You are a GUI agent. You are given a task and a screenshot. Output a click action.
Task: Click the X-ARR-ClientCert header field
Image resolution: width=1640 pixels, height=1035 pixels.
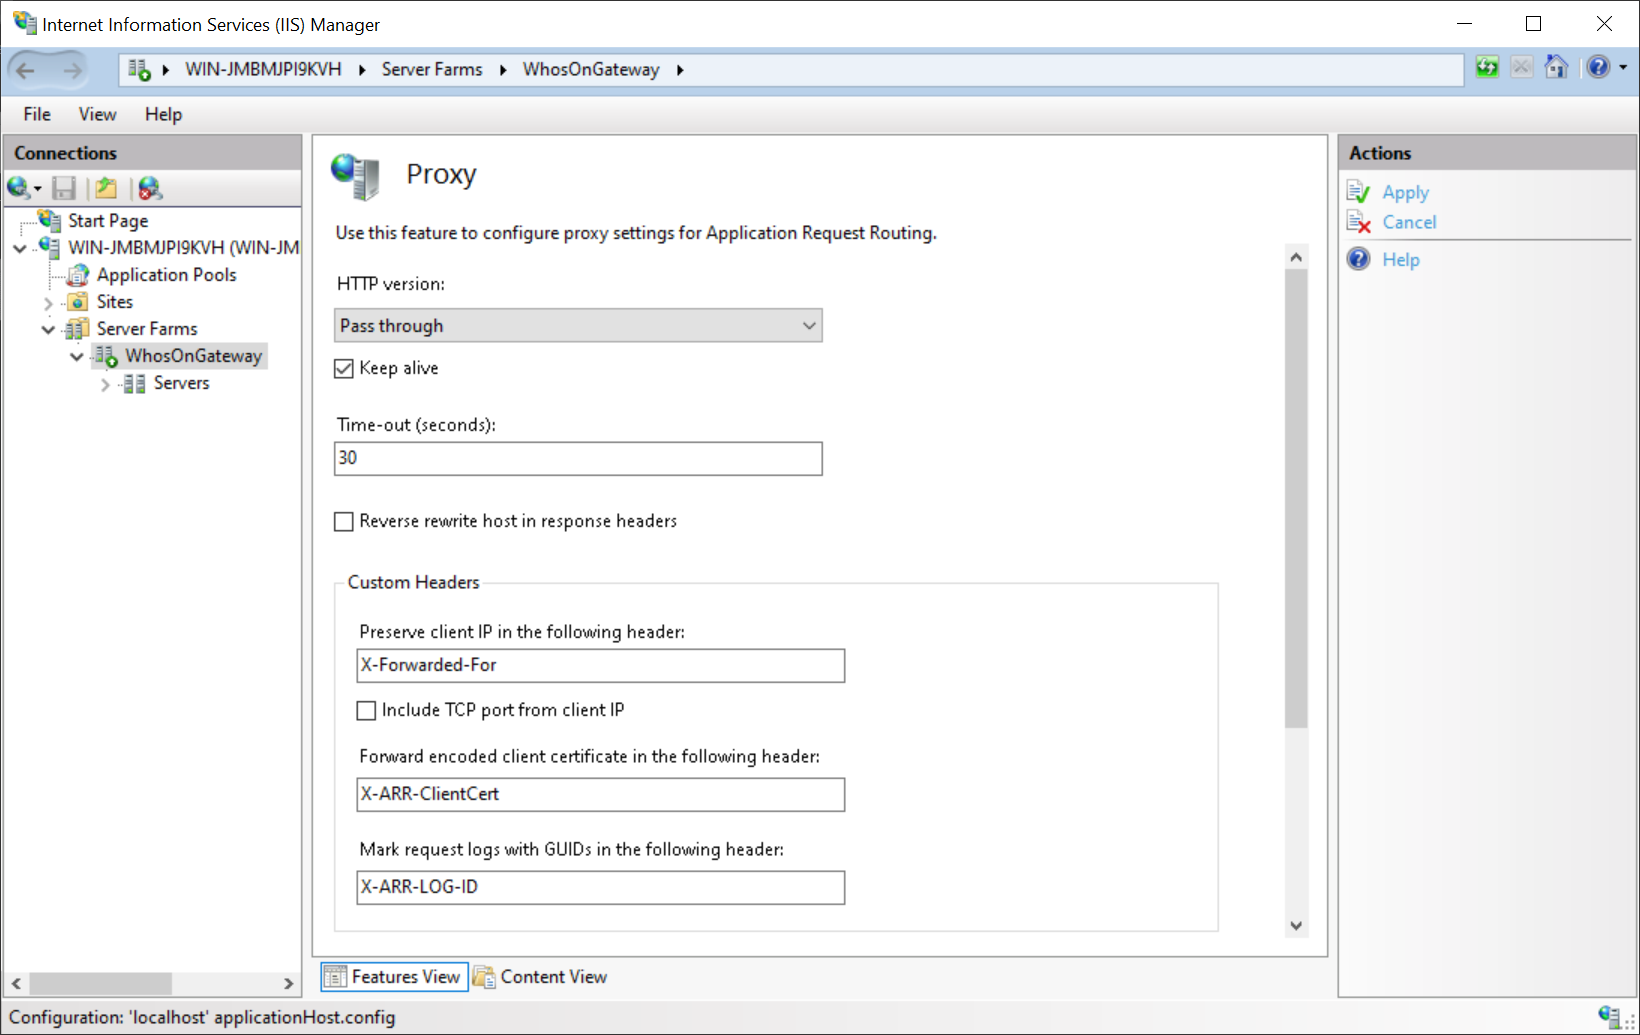pyautogui.click(x=600, y=795)
